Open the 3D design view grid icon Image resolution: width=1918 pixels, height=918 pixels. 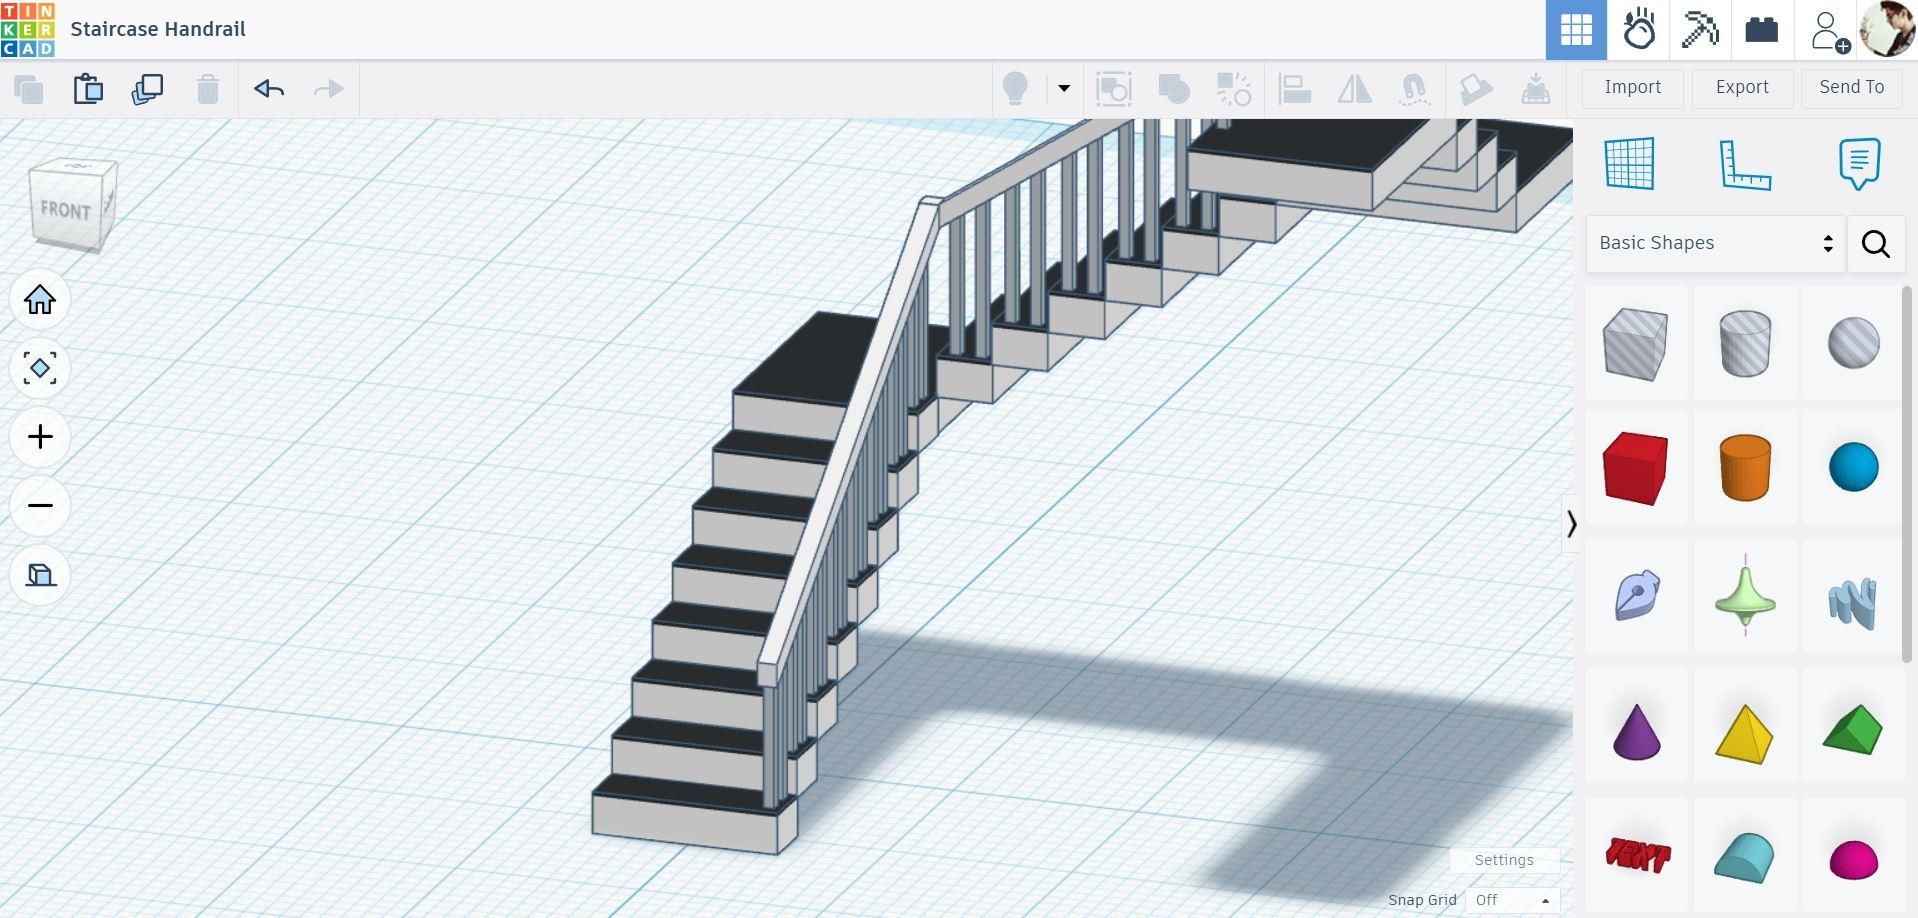[x=1576, y=29]
